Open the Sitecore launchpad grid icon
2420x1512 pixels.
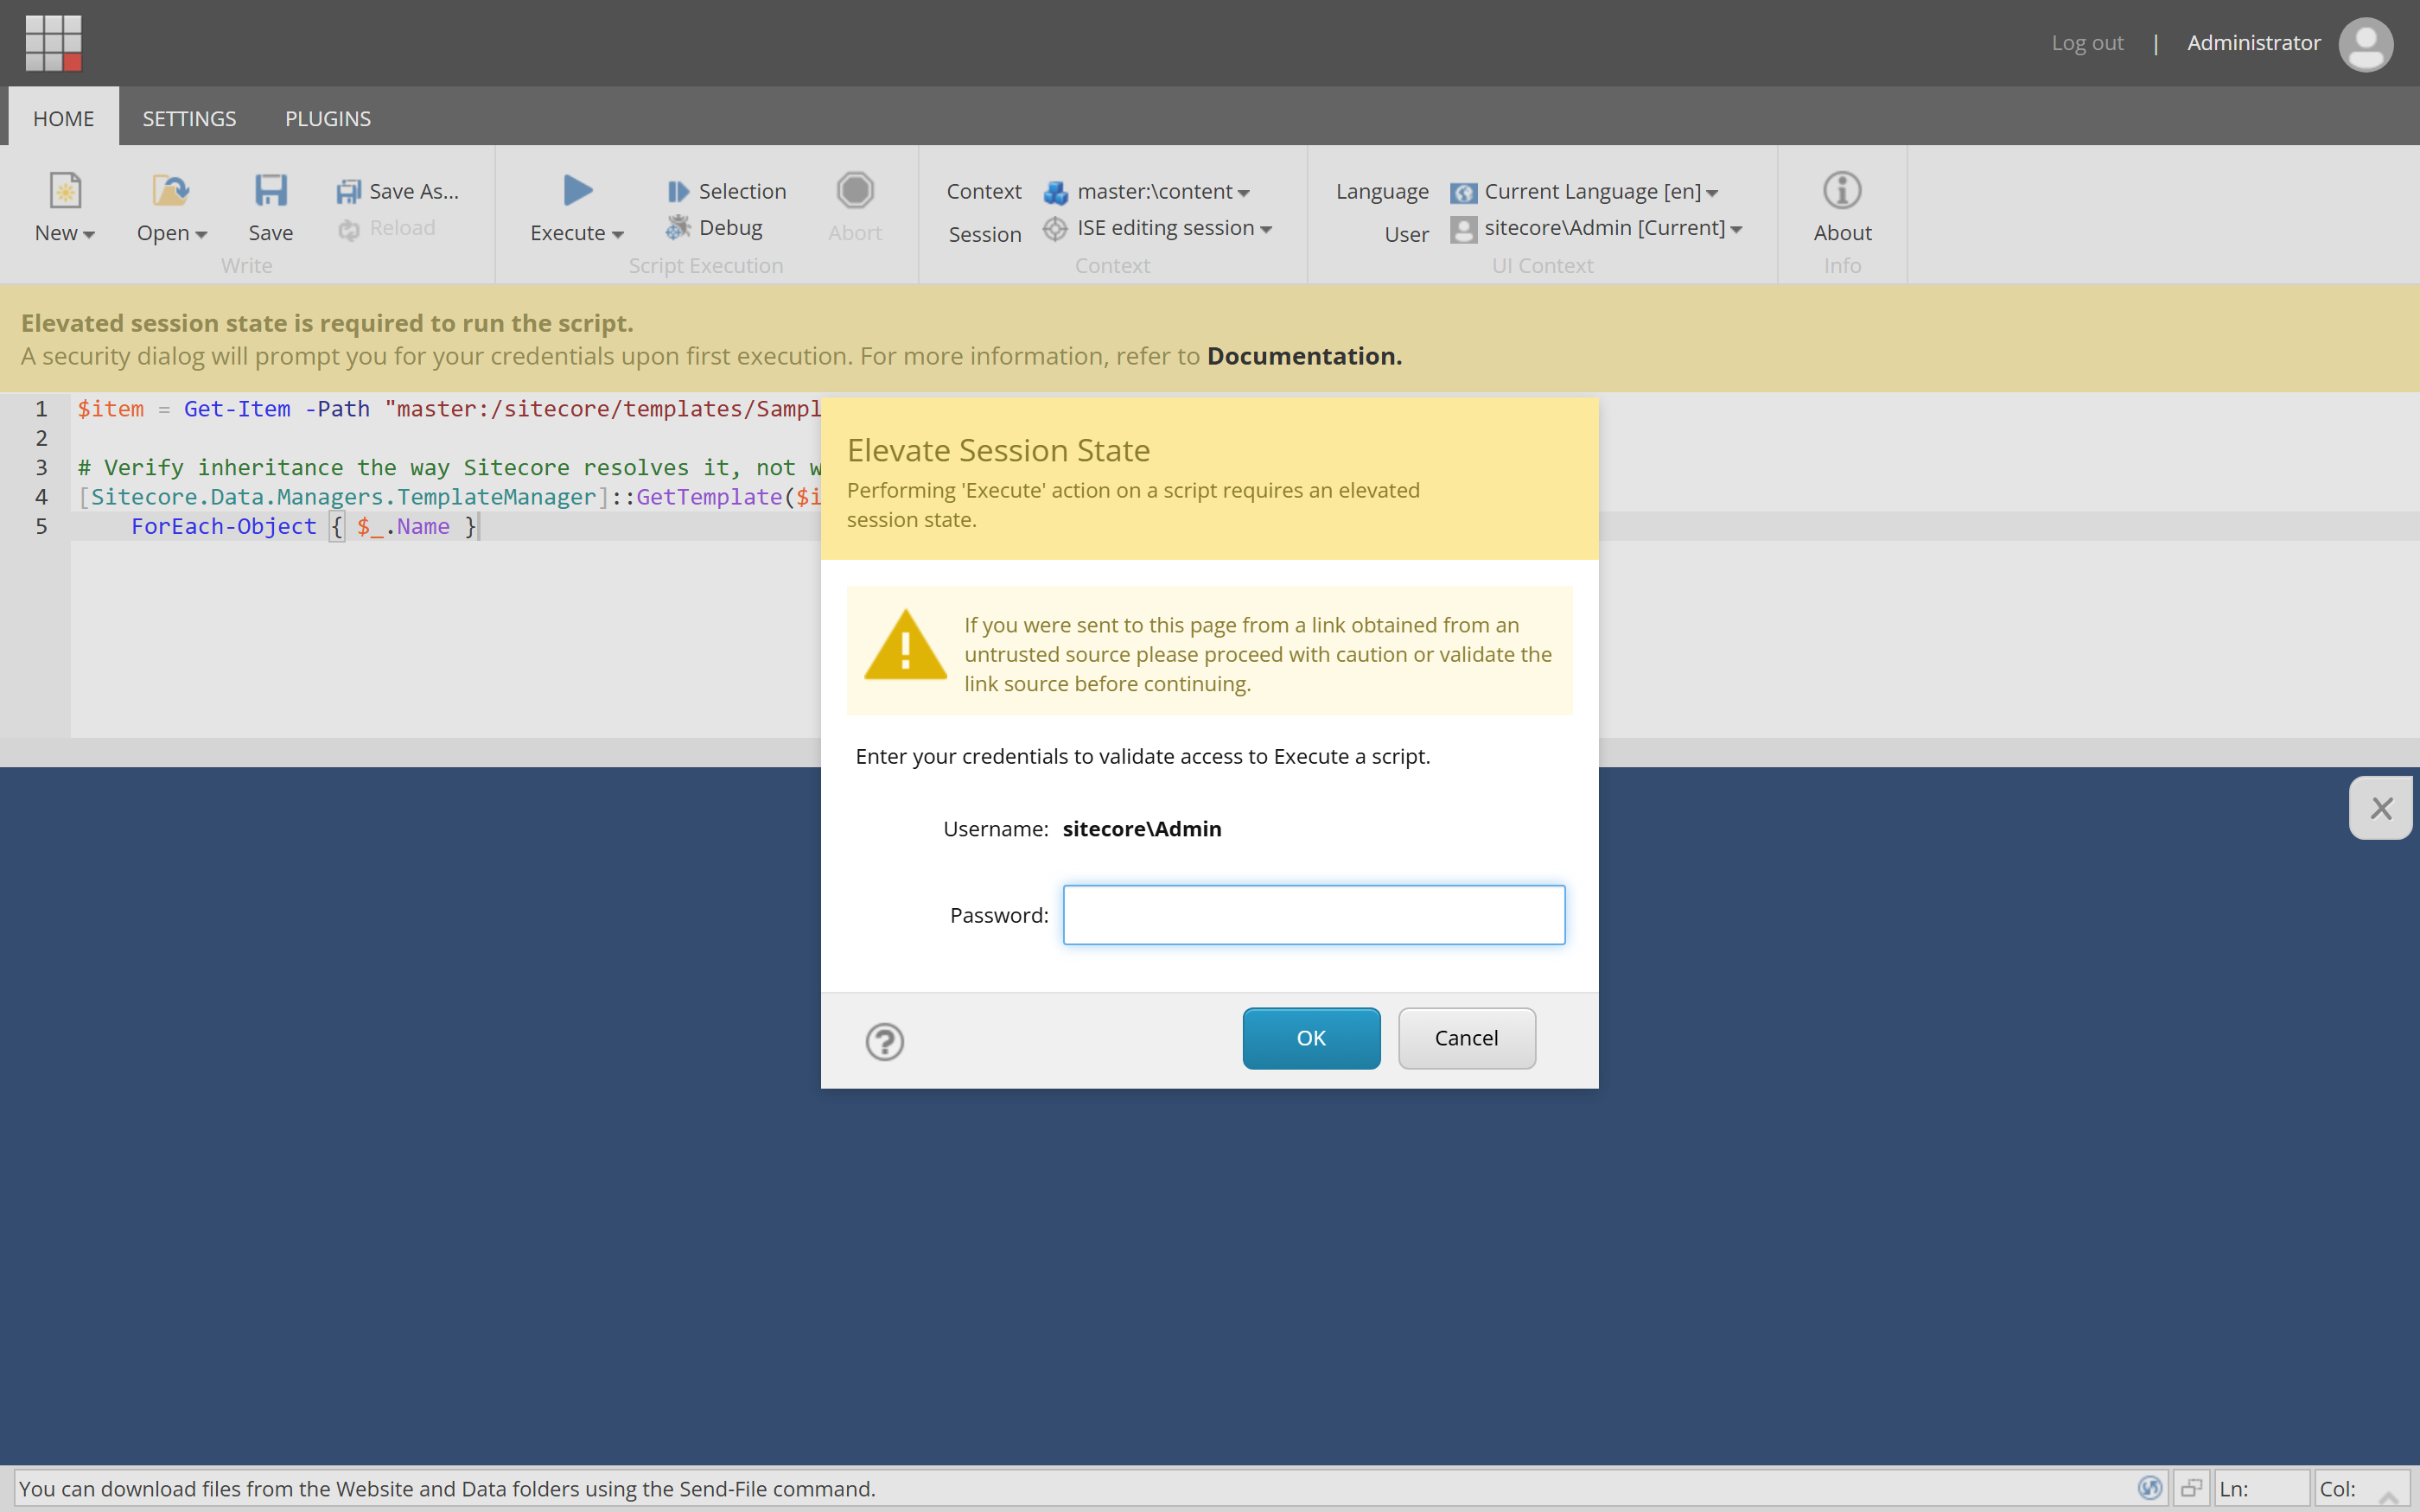(53, 43)
